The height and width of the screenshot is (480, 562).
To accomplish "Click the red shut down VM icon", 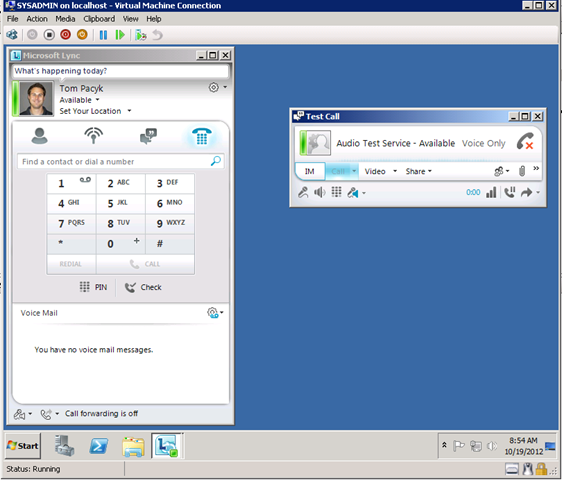I will click(x=66, y=35).
